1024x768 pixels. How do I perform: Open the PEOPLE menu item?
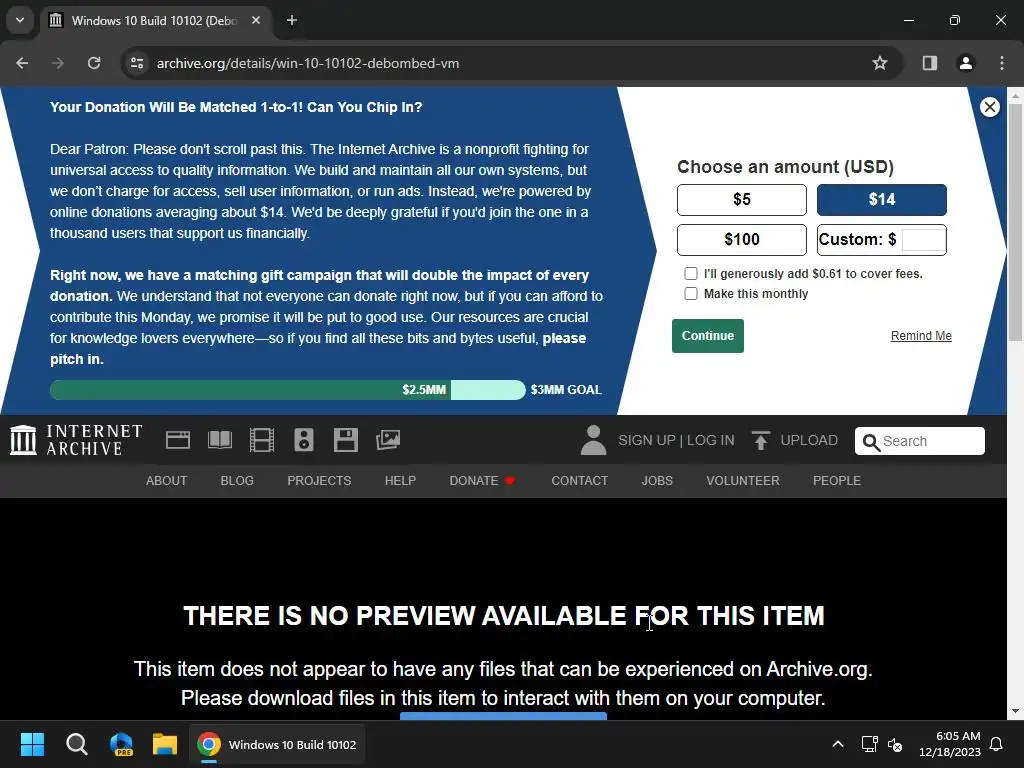[x=837, y=481]
